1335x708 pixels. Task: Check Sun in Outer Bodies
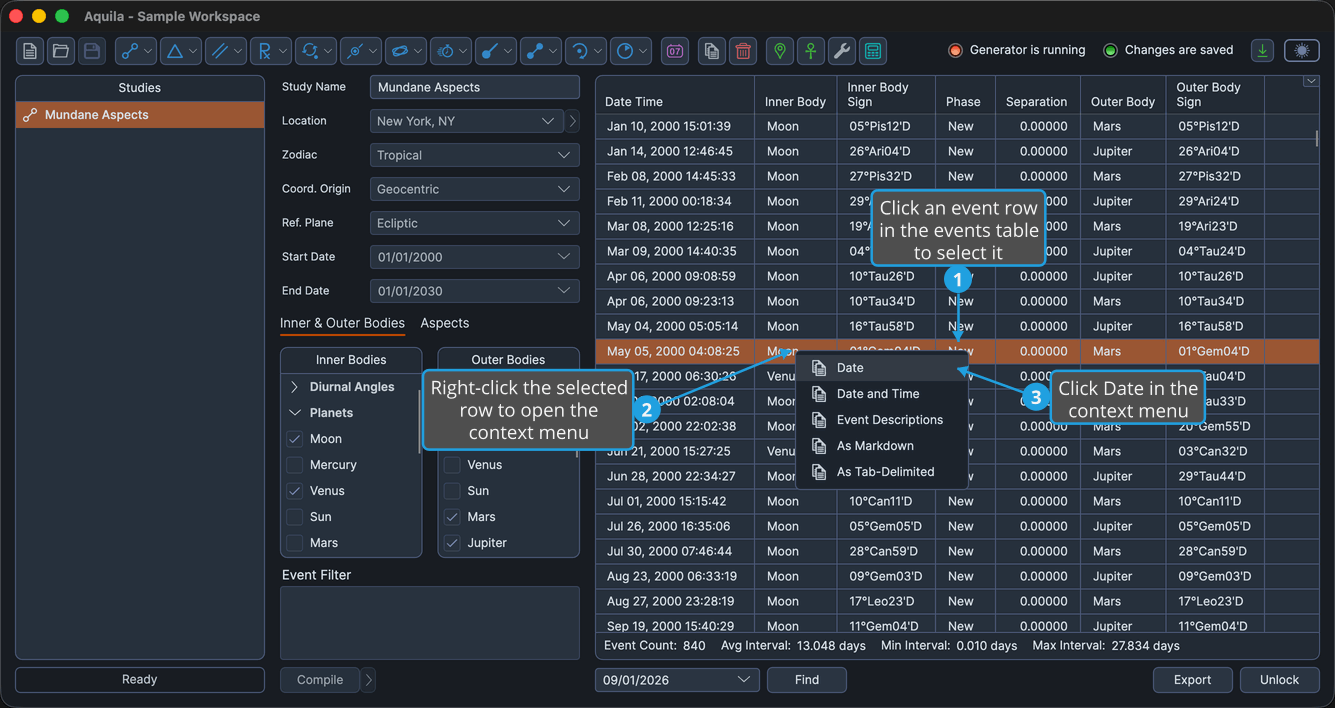click(x=452, y=491)
